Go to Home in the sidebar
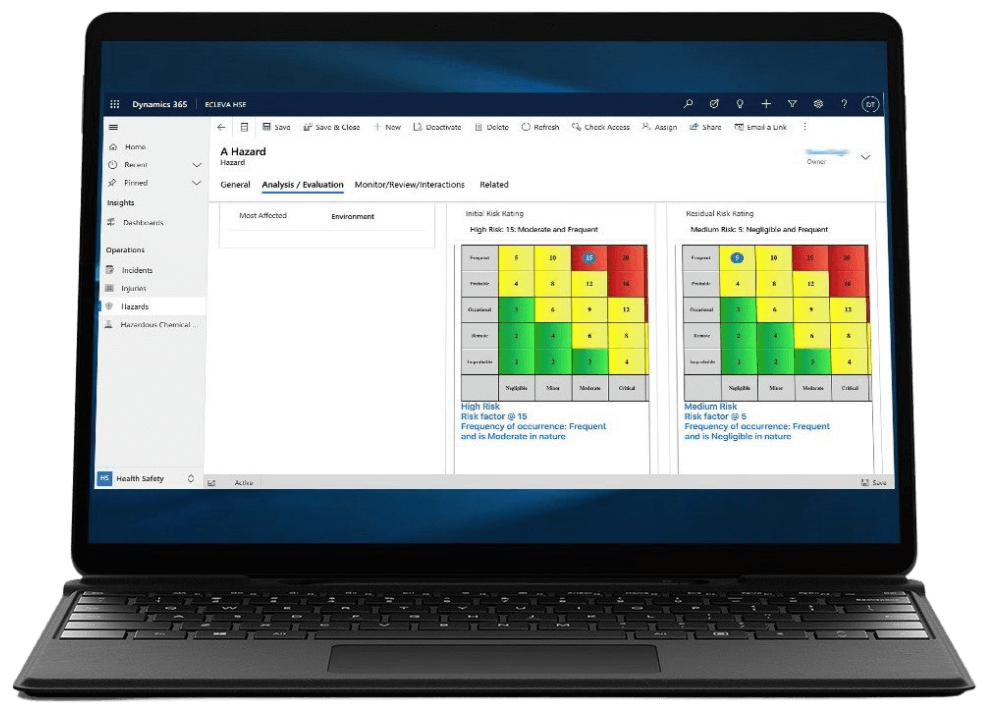 tap(135, 147)
